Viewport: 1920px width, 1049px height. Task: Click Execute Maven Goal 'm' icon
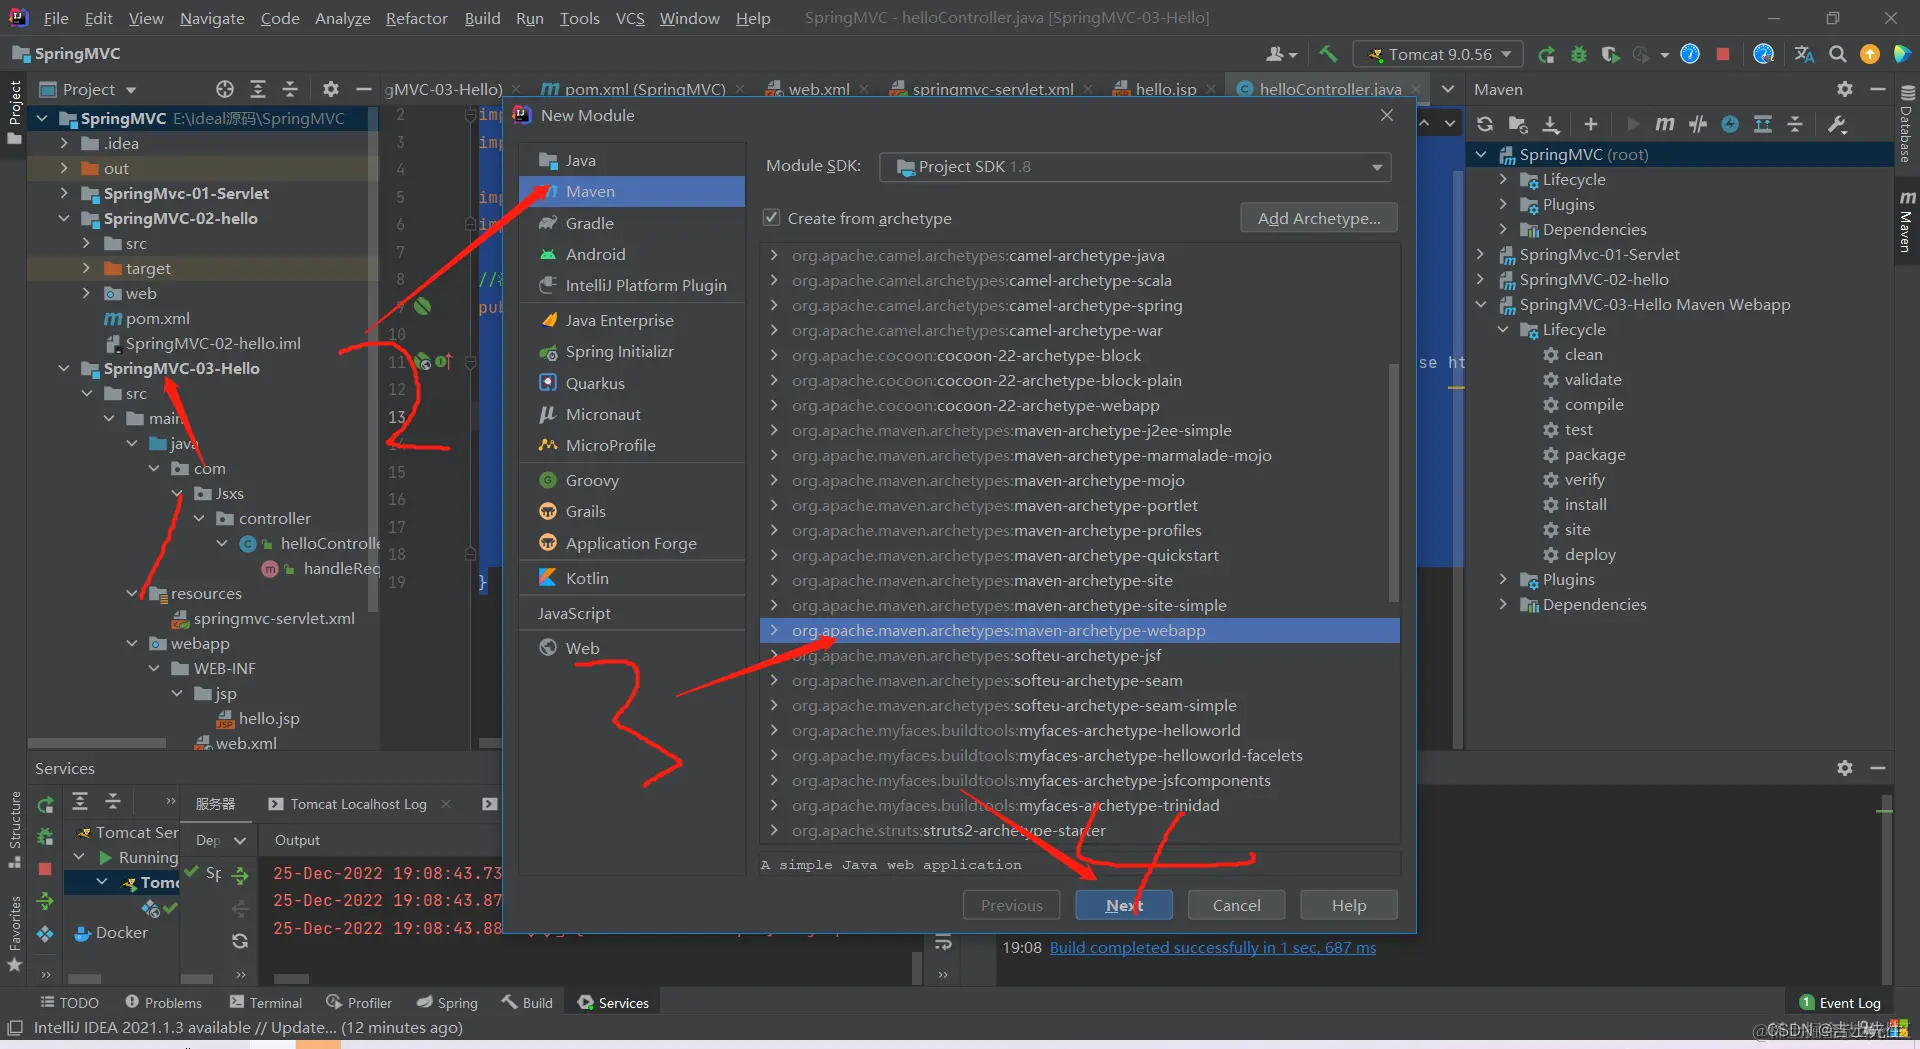(x=1664, y=124)
